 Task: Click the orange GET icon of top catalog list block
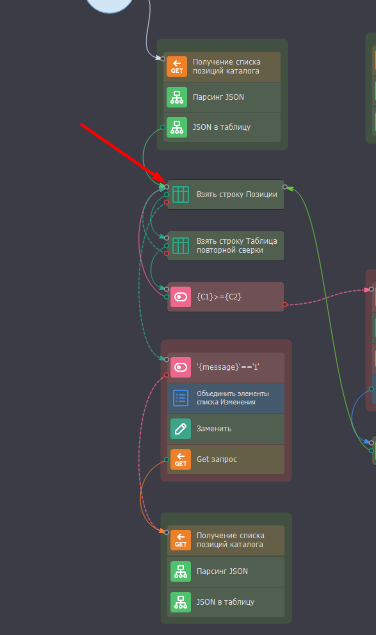coord(177,66)
